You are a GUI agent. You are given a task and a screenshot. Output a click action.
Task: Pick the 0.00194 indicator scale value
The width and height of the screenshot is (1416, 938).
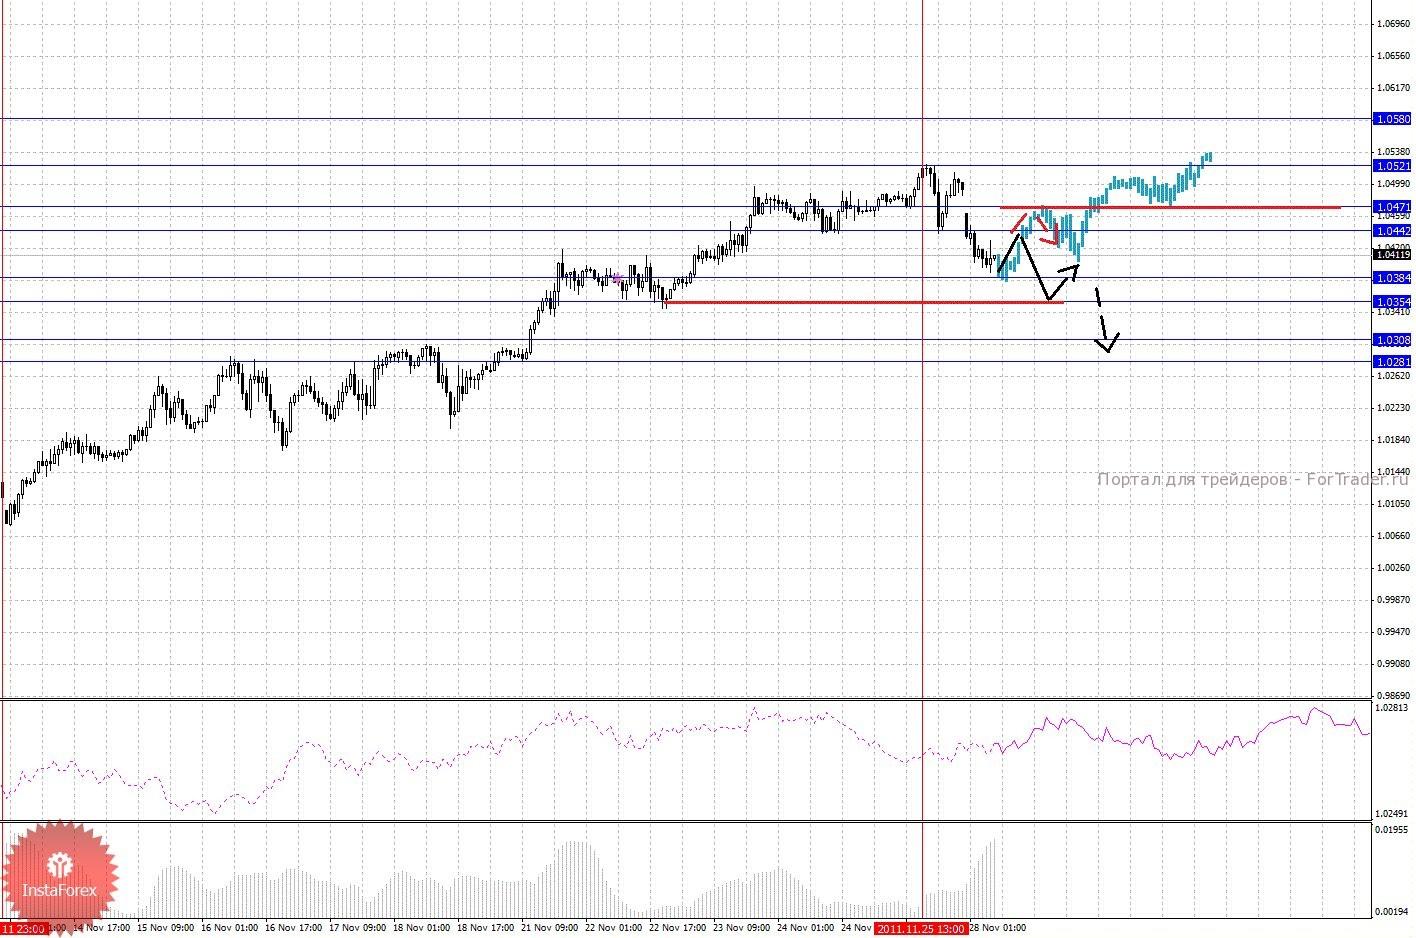pos(1393,912)
